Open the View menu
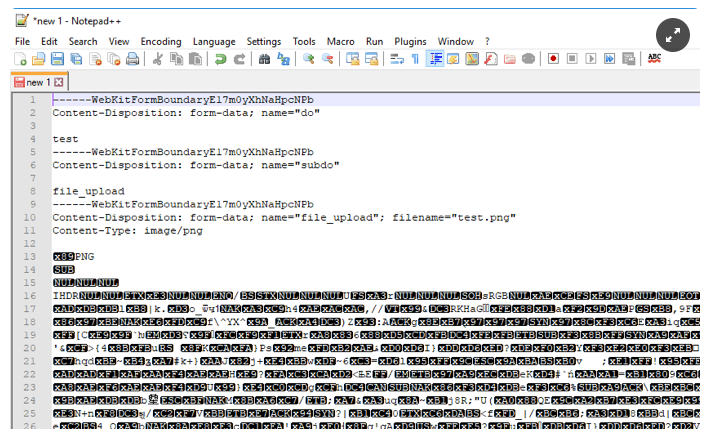 click(x=119, y=41)
